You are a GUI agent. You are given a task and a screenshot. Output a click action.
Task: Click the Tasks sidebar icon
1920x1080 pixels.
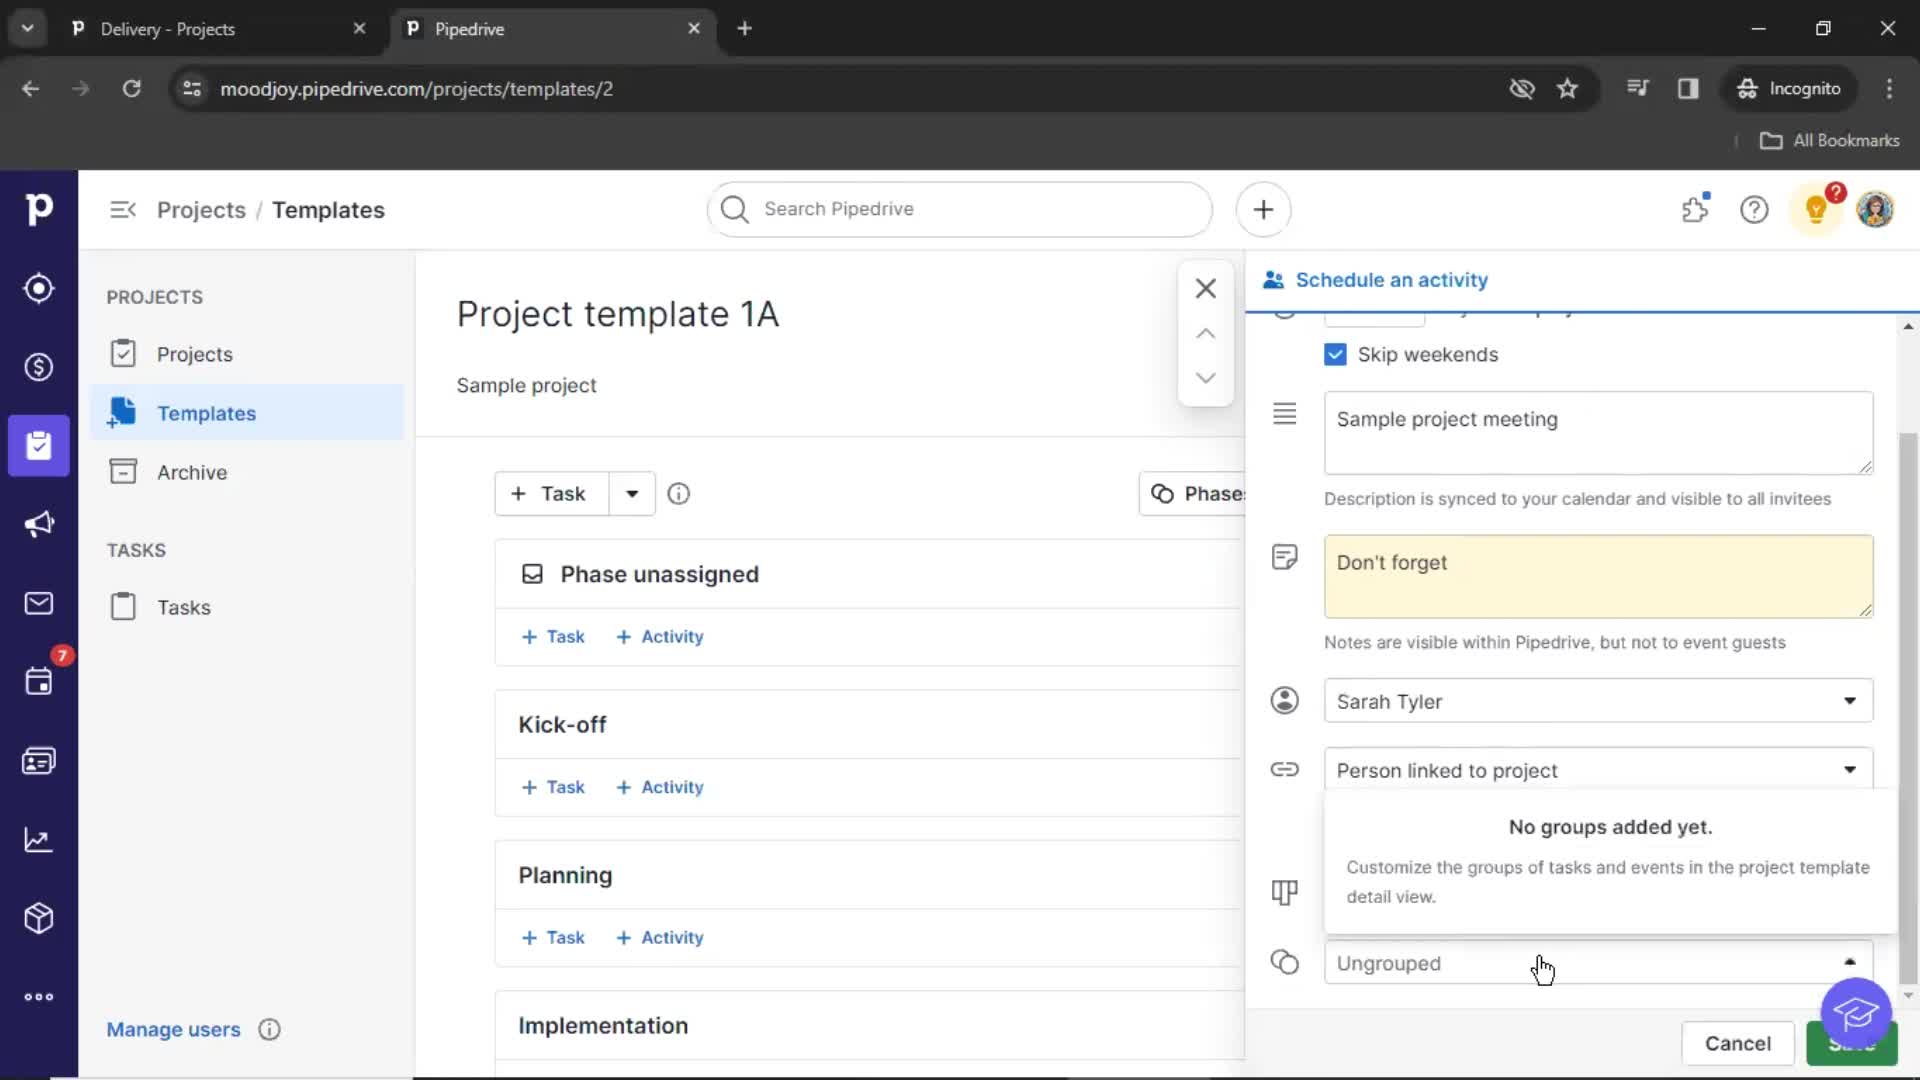coord(123,607)
